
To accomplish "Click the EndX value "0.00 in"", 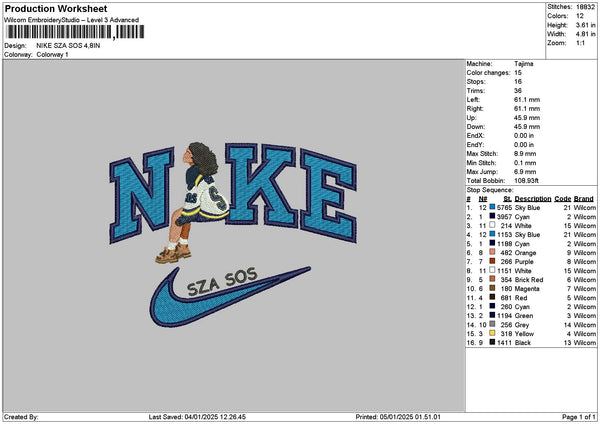I will pyautogui.click(x=524, y=135).
